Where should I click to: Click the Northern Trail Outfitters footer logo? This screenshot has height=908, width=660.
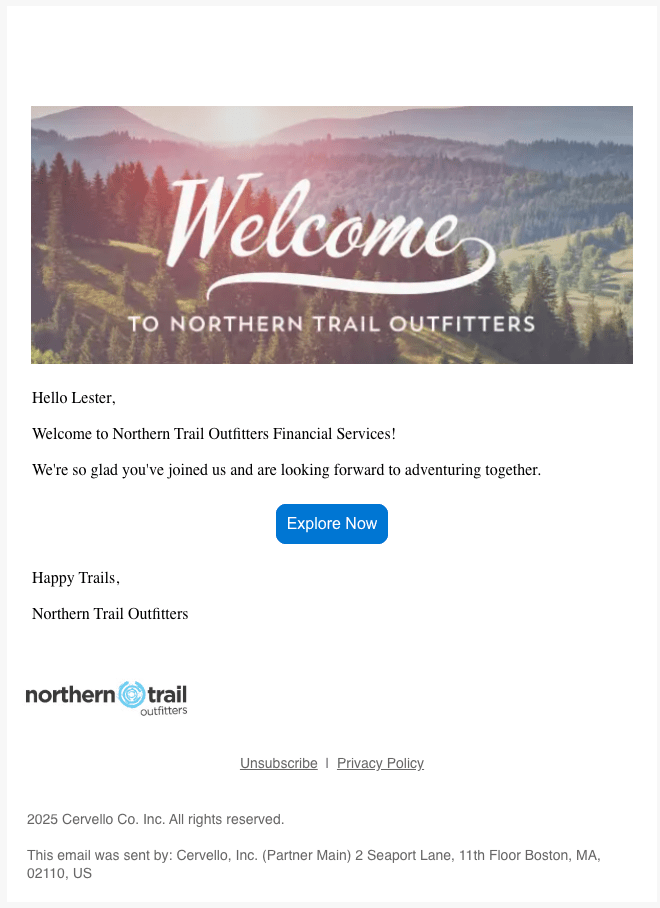(106, 697)
